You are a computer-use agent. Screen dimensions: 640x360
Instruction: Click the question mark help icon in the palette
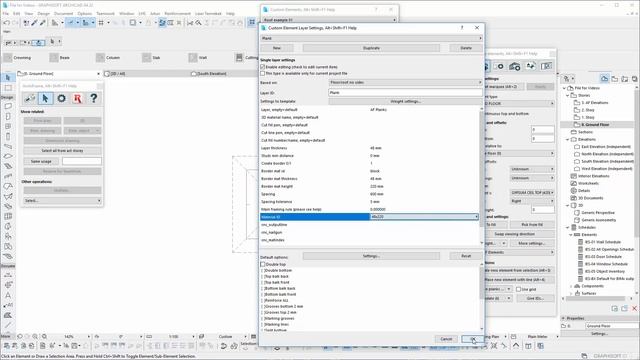click(x=93, y=98)
